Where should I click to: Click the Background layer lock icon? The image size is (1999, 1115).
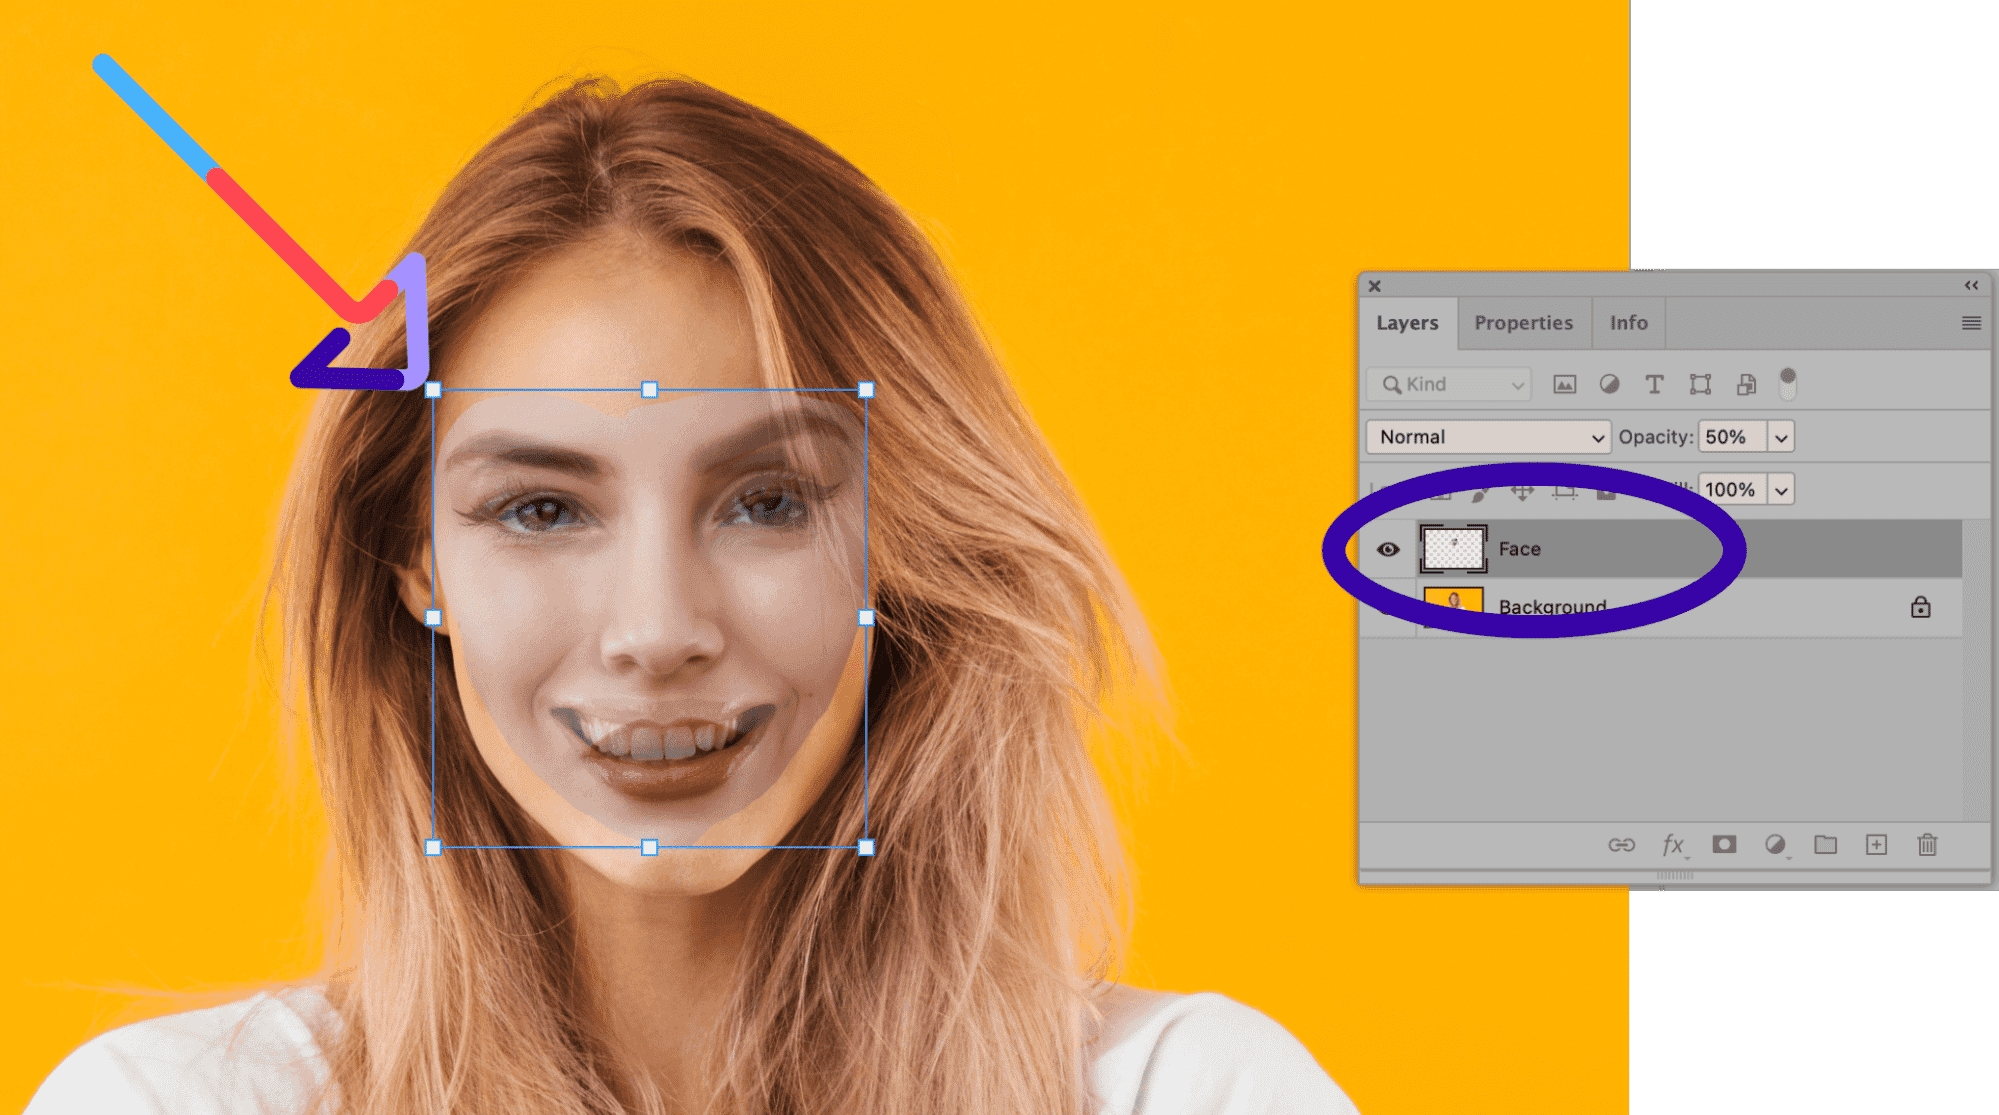1920,608
